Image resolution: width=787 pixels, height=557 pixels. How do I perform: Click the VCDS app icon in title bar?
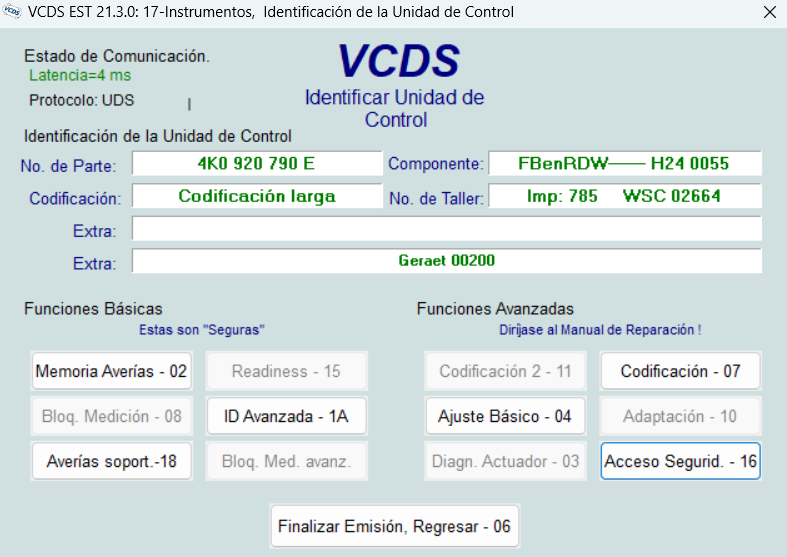tap(12, 12)
